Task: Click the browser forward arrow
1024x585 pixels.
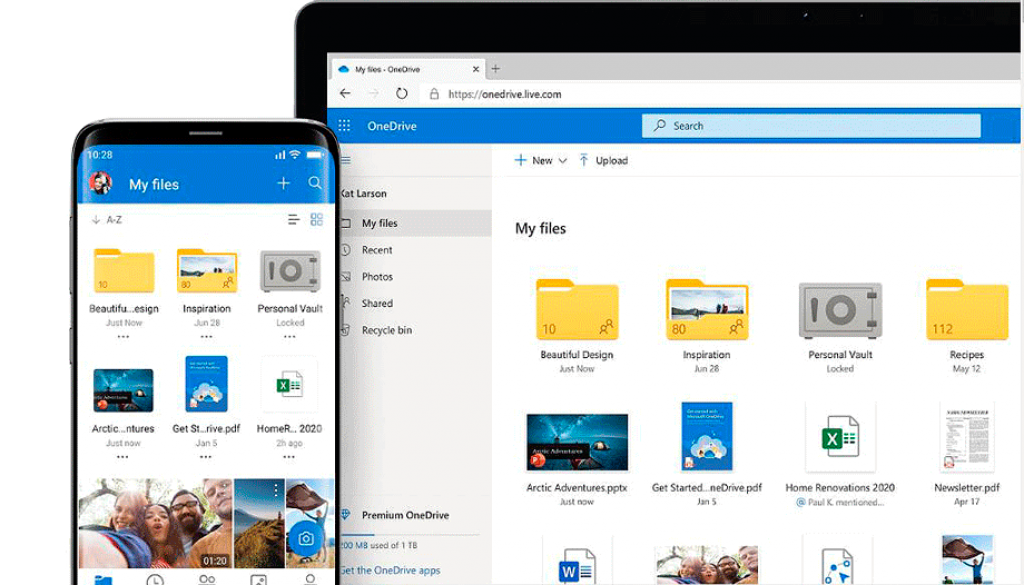Action: pos(374,93)
